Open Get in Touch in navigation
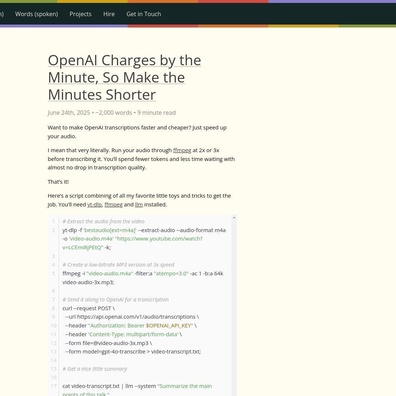The width and height of the screenshot is (396, 396). 144,14
